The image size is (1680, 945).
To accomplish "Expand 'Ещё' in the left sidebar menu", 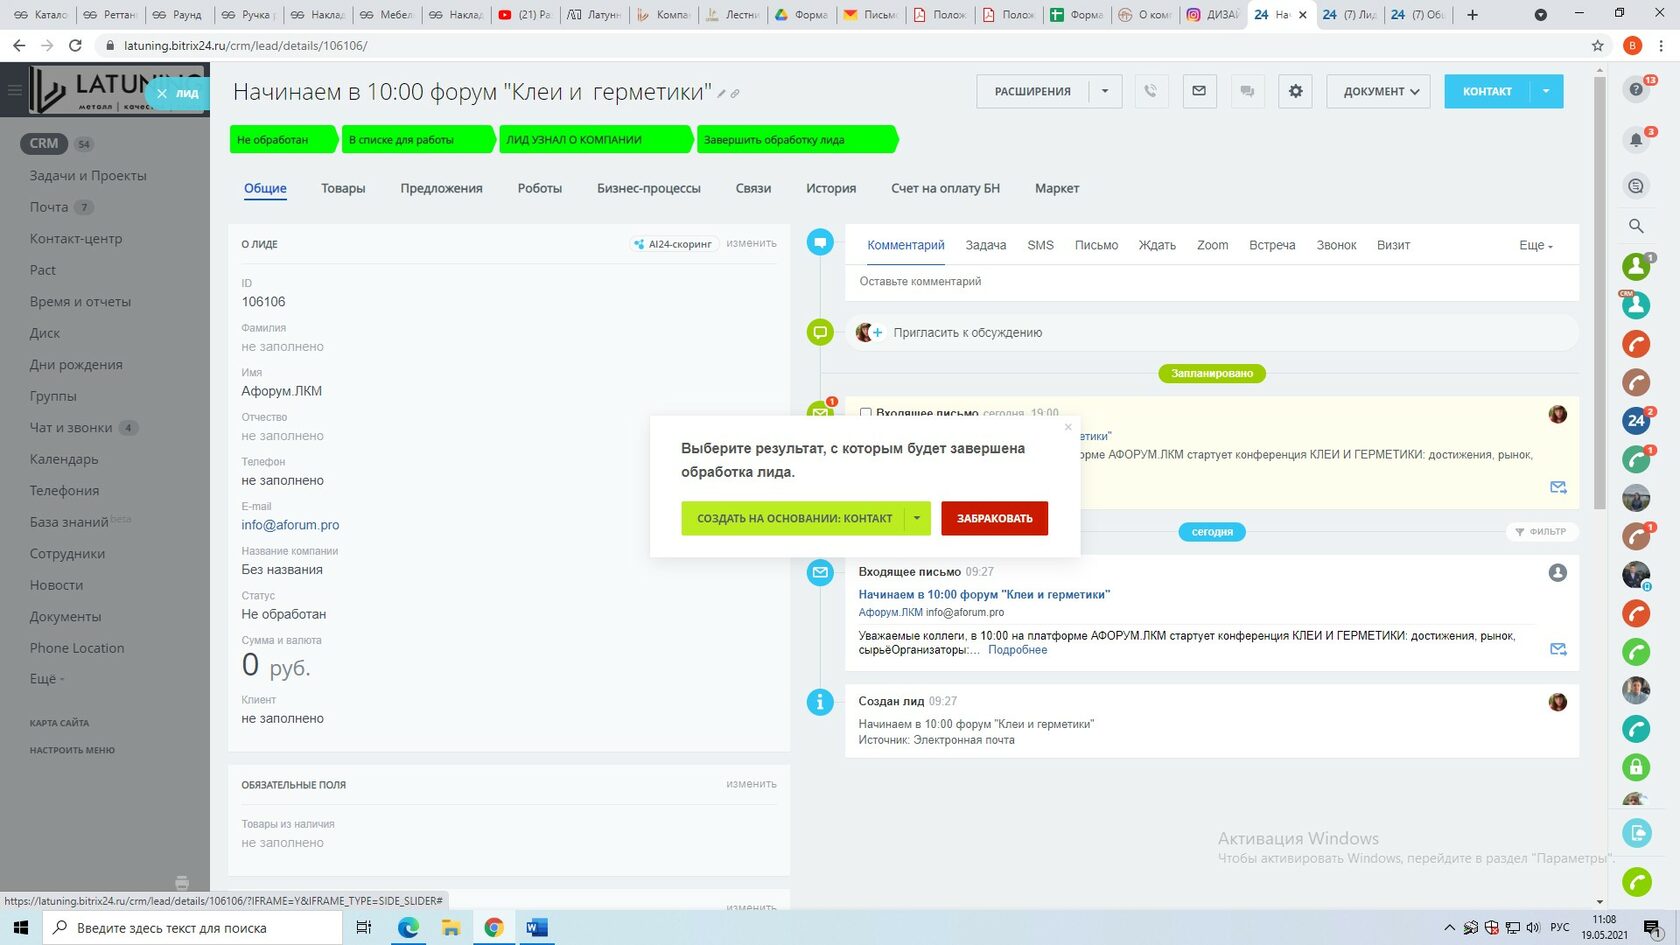I will coord(47,679).
